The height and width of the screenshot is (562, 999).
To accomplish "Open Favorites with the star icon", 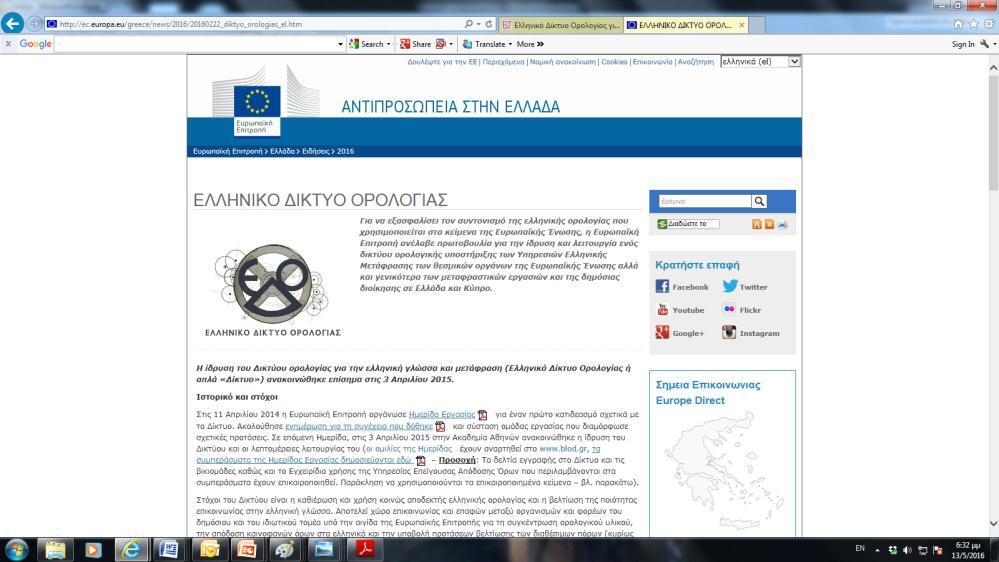I will pyautogui.click(x=973, y=24).
